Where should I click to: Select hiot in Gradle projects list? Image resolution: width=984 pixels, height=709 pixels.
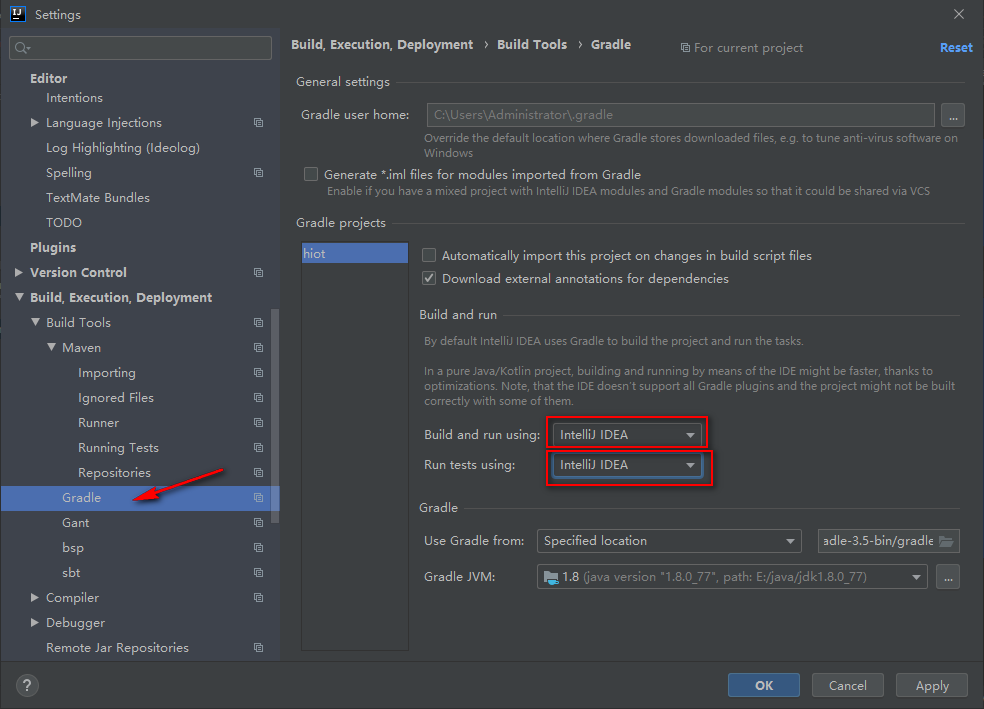pos(355,253)
